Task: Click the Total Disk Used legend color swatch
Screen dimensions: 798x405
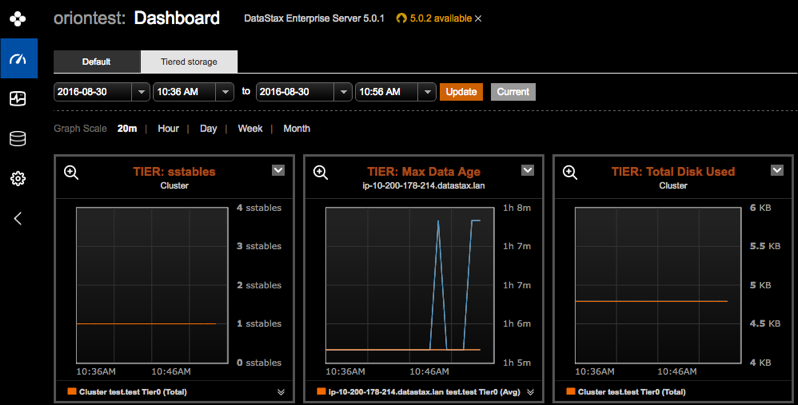Action: 570,393
